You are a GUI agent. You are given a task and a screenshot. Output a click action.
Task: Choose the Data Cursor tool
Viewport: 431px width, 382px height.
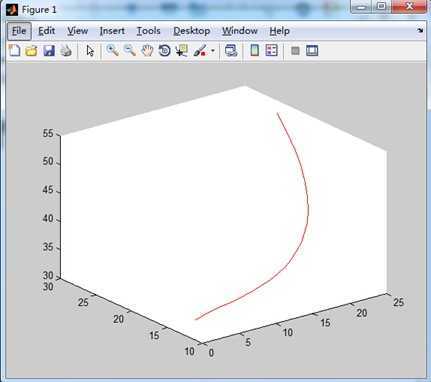(x=182, y=51)
